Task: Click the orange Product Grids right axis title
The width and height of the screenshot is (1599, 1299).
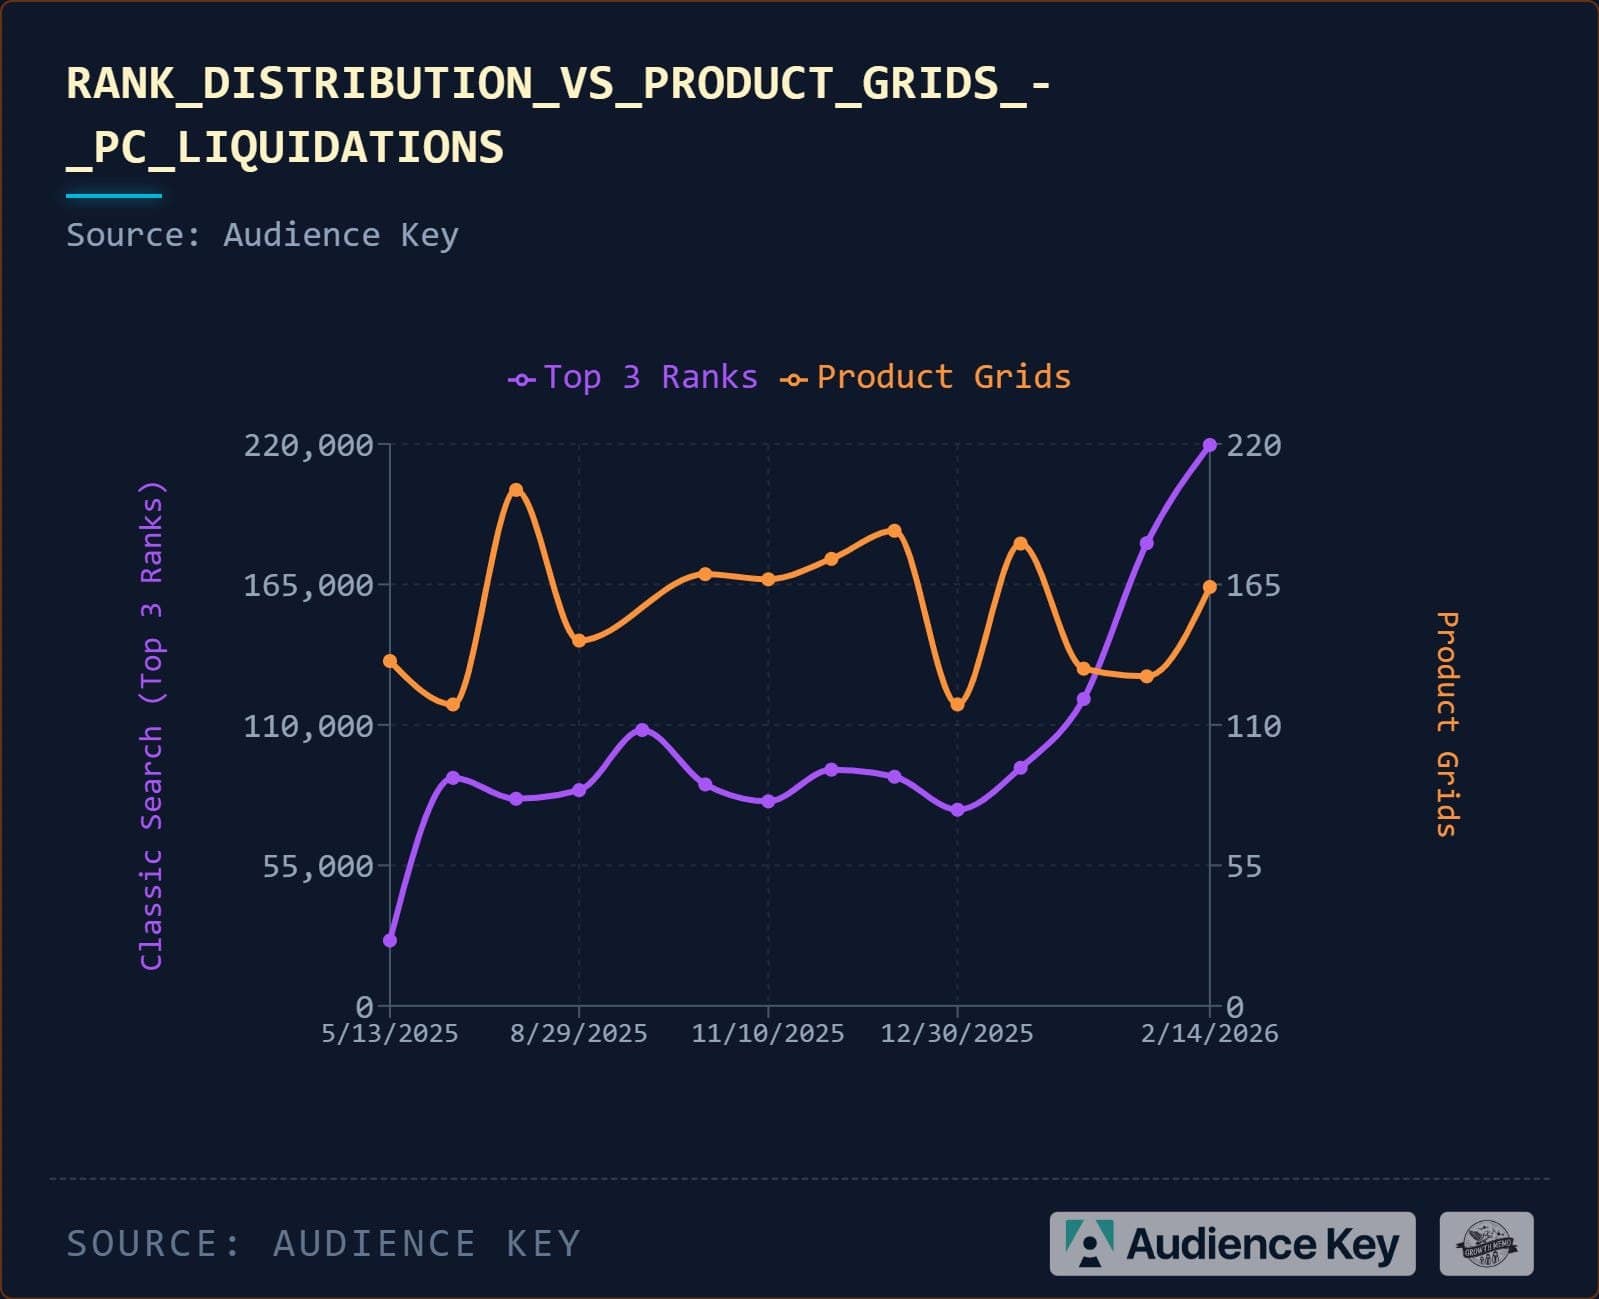Action: click(1447, 724)
